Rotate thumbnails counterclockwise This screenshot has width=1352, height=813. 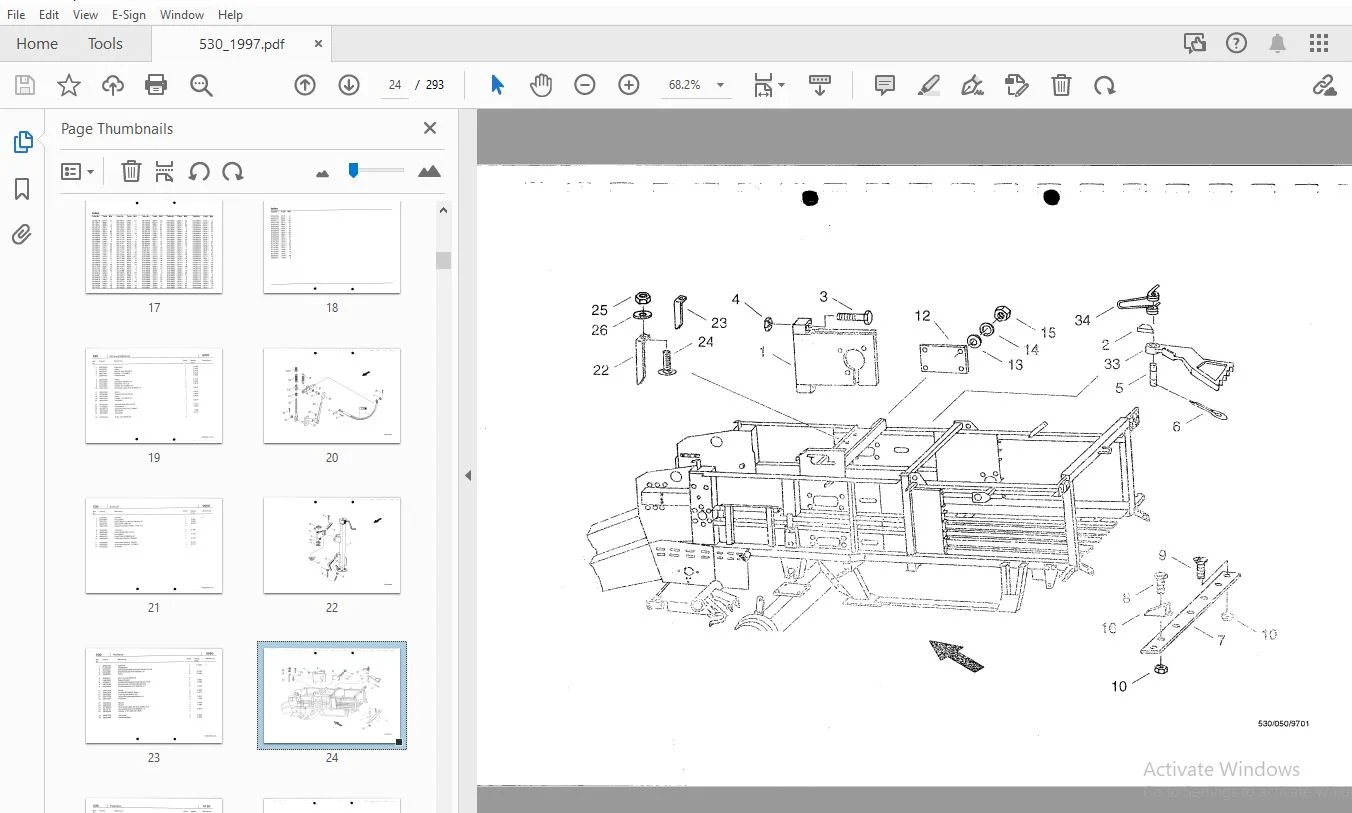(x=199, y=171)
